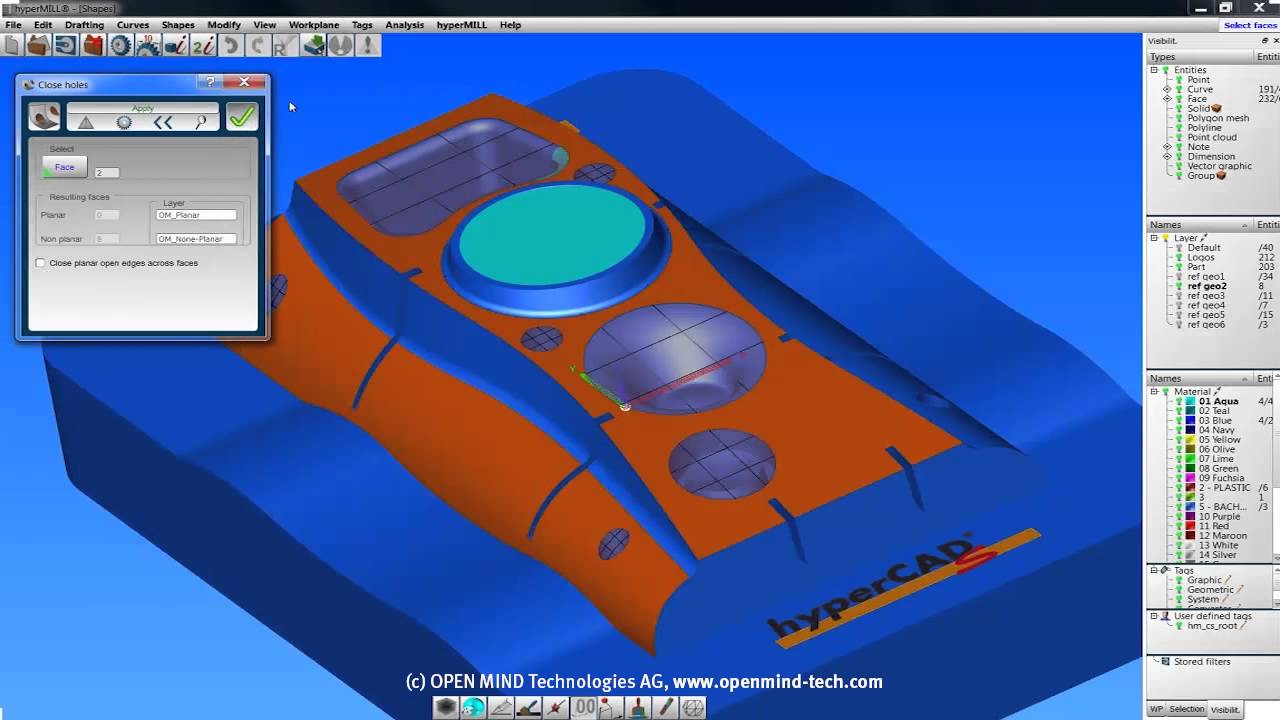This screenshot has width=1280, height=720.
Task: Click the Non planar layer field OM_None-Planar
Action: tap(196, 239)
